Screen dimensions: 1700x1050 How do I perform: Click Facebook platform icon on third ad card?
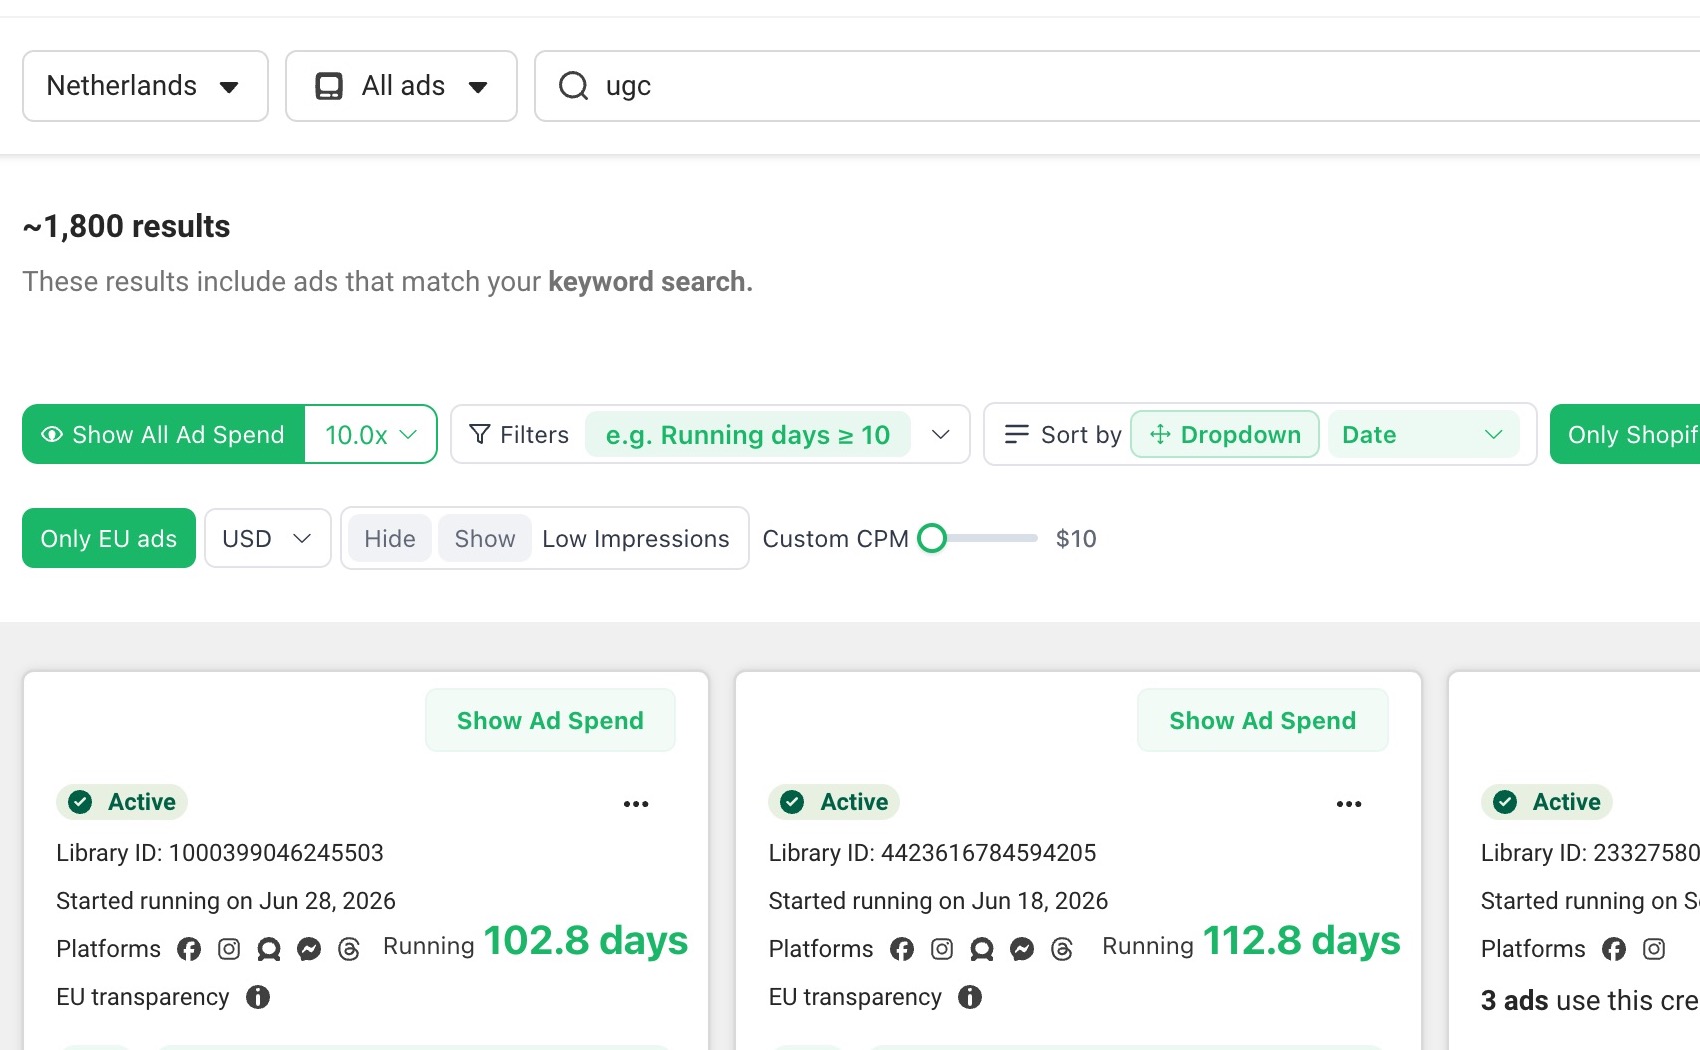pyautogui.click(x=1614, y=949)
